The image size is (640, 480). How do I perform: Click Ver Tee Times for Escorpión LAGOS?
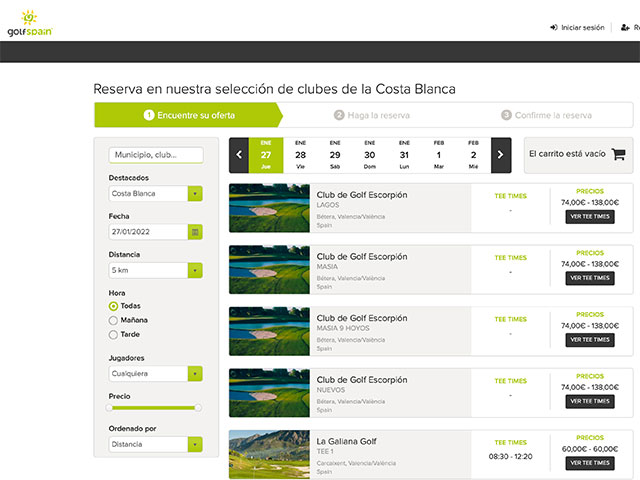pyautogui.click(x=590, y=217)
